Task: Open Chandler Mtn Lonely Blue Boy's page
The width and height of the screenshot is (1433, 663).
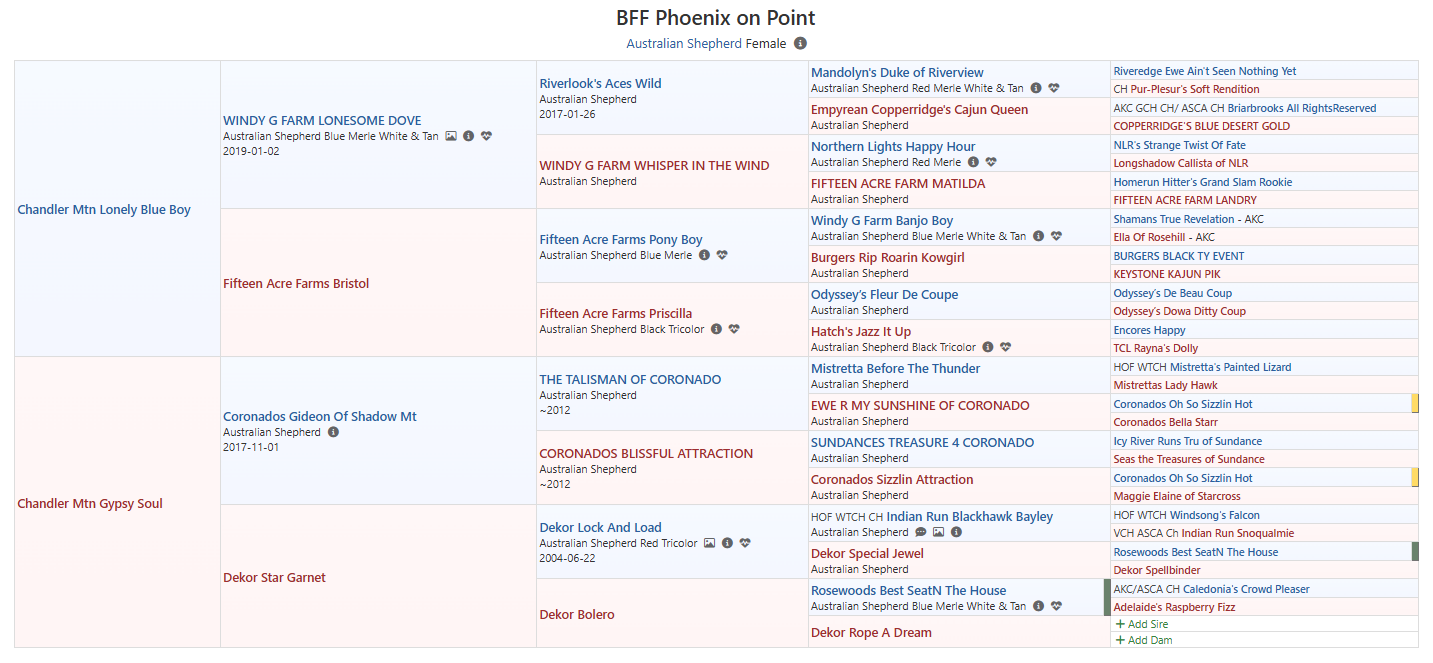Action: tap(104, 210)
